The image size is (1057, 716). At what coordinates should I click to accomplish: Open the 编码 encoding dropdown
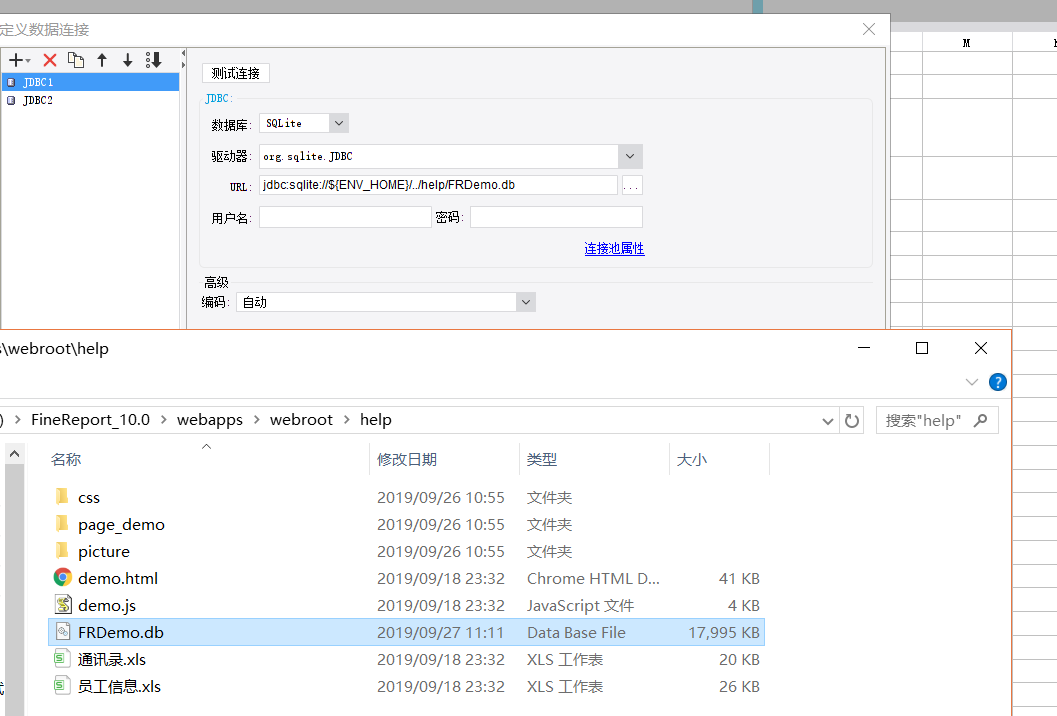pyautogui.click(x=526, y=302)
